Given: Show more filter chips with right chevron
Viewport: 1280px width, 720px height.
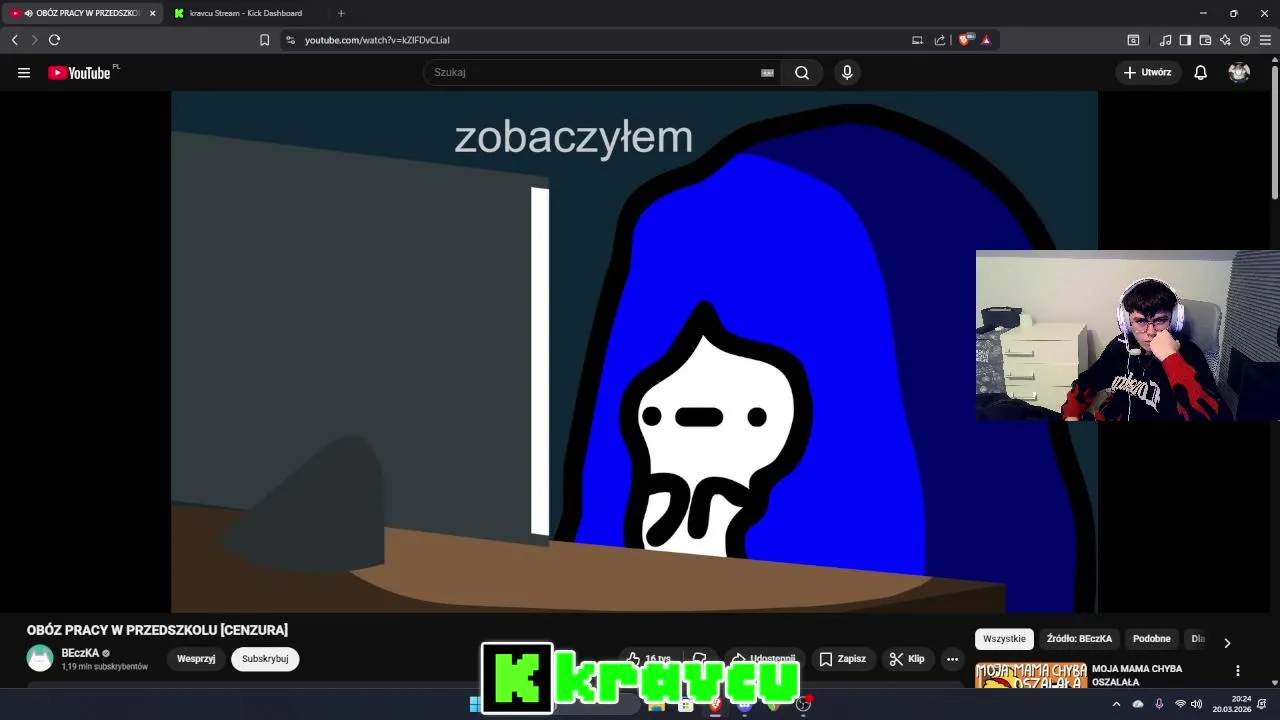Looking at the screenshot, I should (1227, 643).
